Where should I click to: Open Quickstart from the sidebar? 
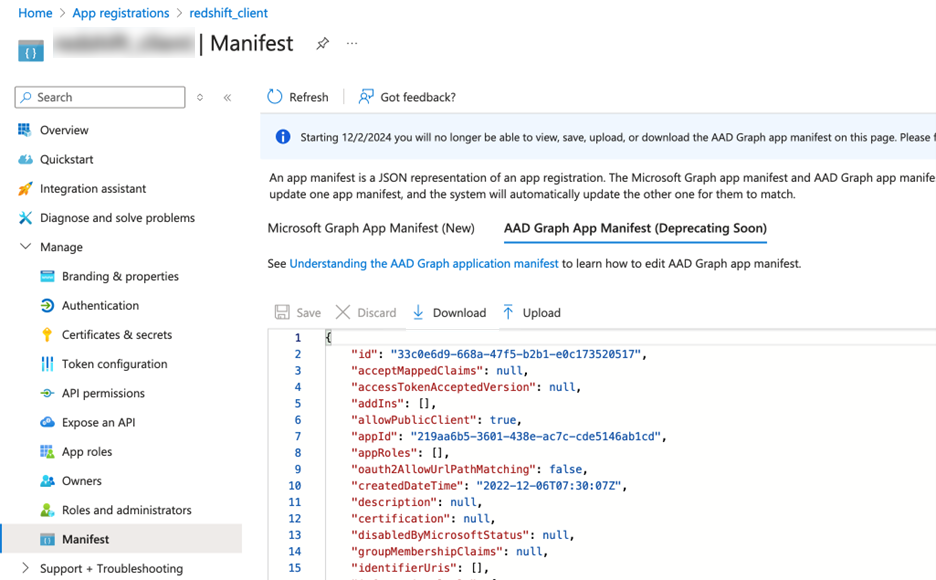tap(66, 159)
